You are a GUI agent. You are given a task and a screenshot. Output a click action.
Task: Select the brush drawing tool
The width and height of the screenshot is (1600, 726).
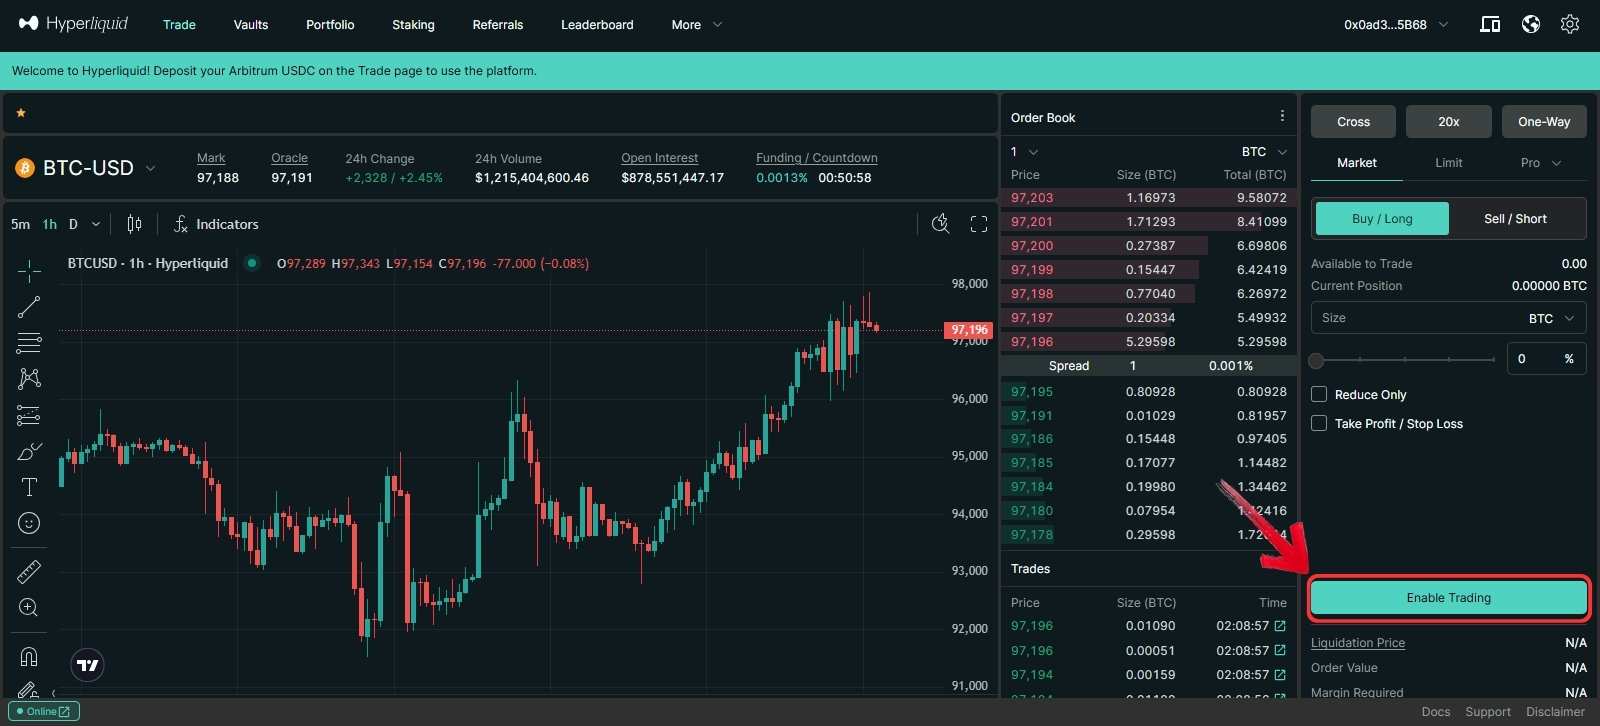29,451
